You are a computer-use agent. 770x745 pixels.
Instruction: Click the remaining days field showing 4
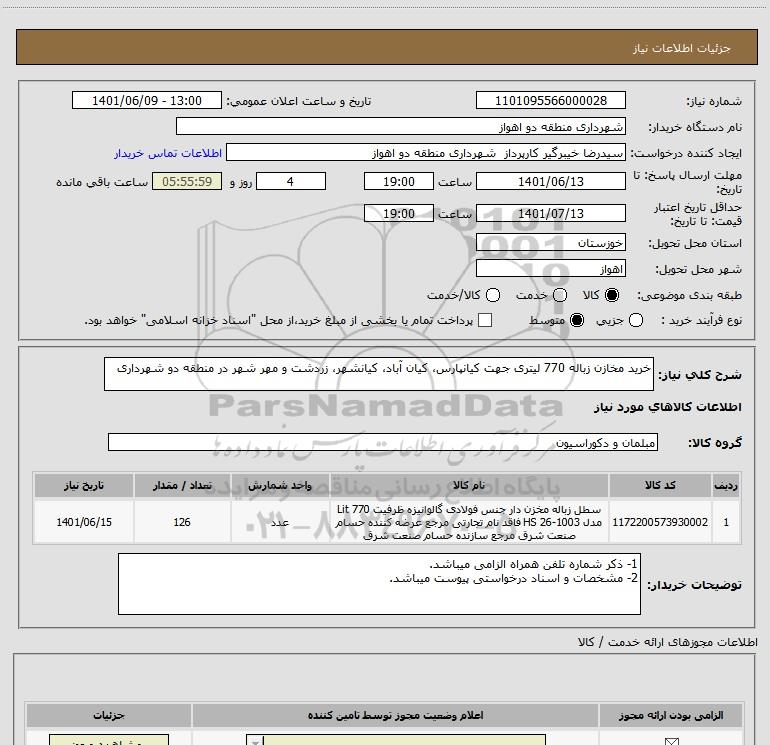tap(291, 181)
